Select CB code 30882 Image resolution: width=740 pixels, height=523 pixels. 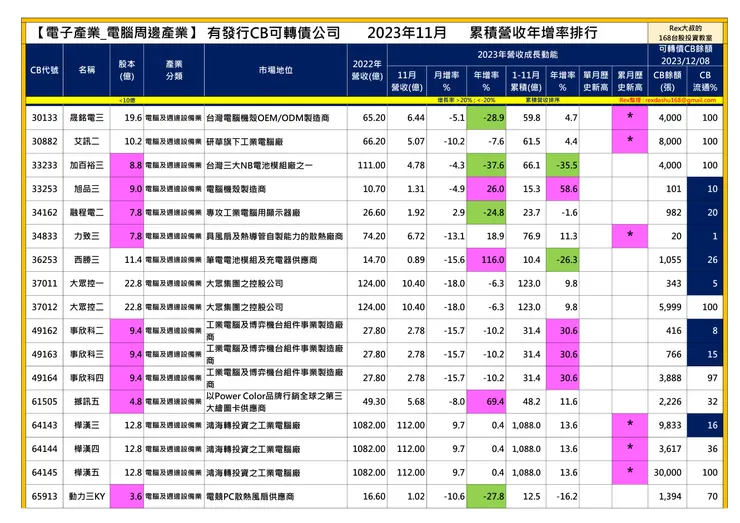44,141
